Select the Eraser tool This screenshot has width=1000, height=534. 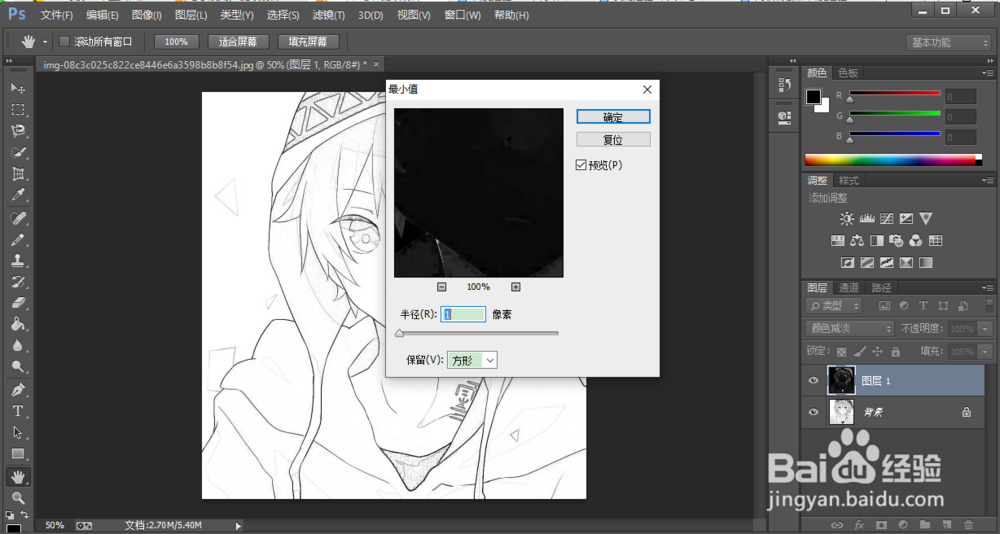tap(18, 302)
